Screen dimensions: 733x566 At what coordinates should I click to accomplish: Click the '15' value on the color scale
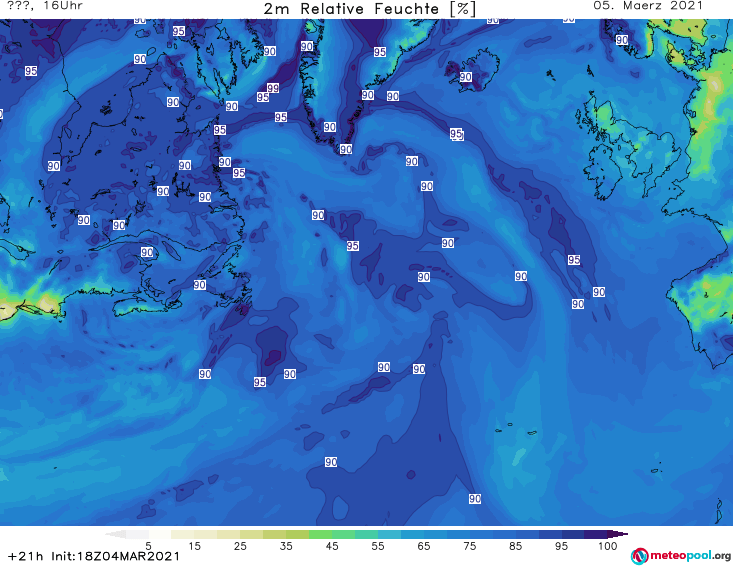coord(194,546)
